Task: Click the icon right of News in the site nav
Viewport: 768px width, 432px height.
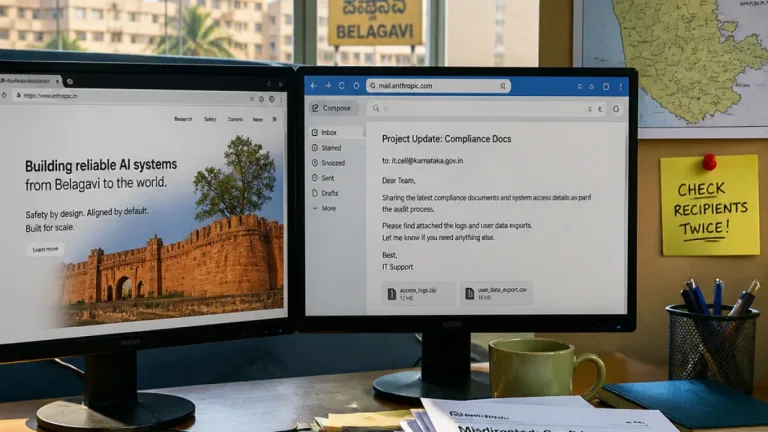Action: 274,120
